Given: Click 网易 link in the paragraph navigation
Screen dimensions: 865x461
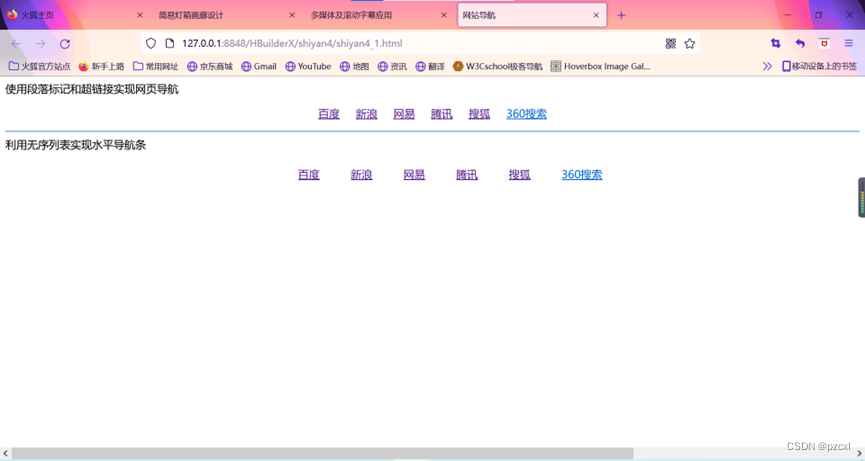Looking at the screenshot, I should [404, 114].
